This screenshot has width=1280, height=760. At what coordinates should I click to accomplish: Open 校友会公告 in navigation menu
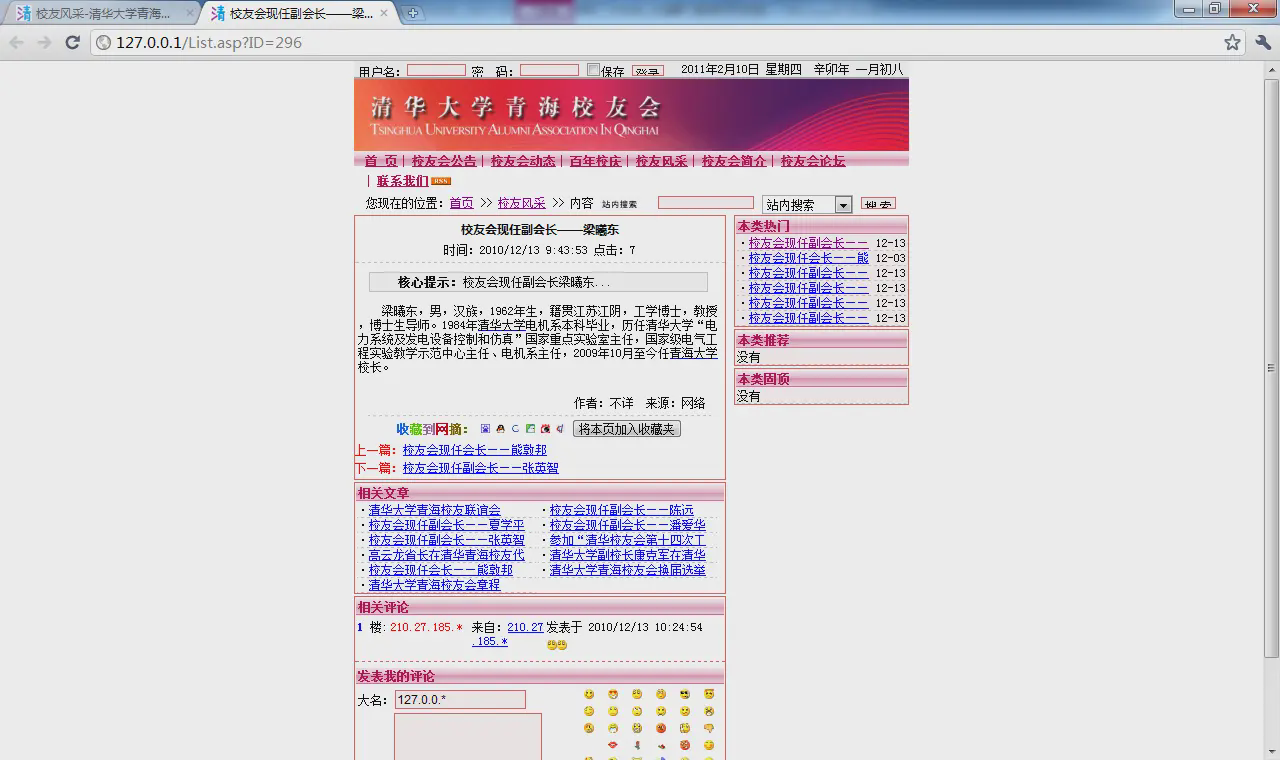click(444, 161)
